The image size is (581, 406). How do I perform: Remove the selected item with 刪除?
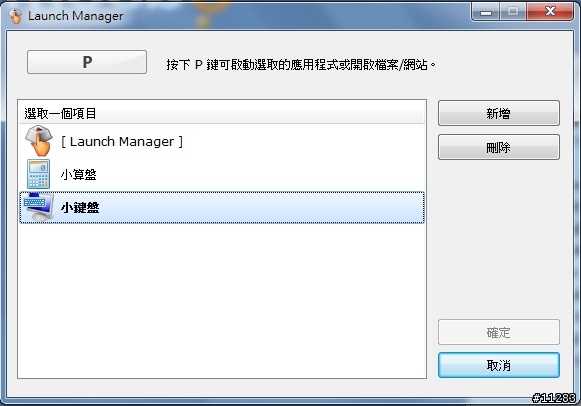coord(499,147)
